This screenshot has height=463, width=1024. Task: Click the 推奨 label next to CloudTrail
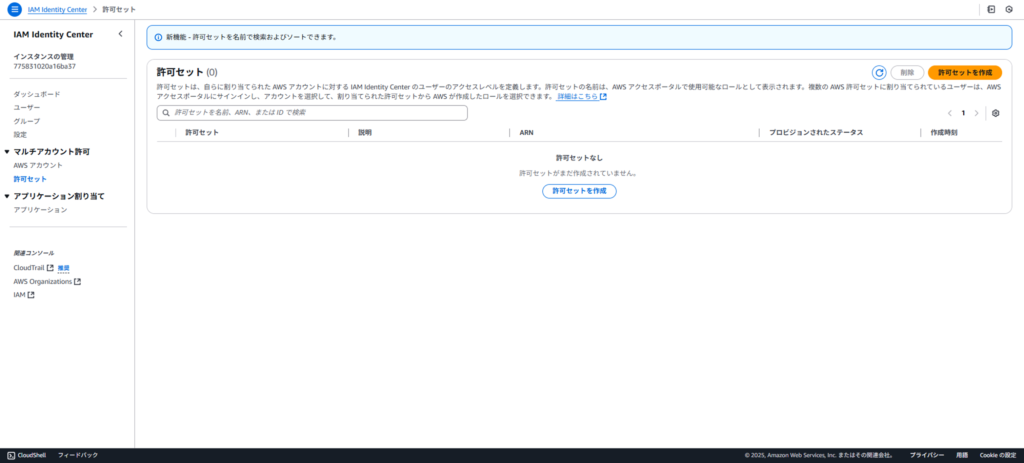[x=63, y=268]
